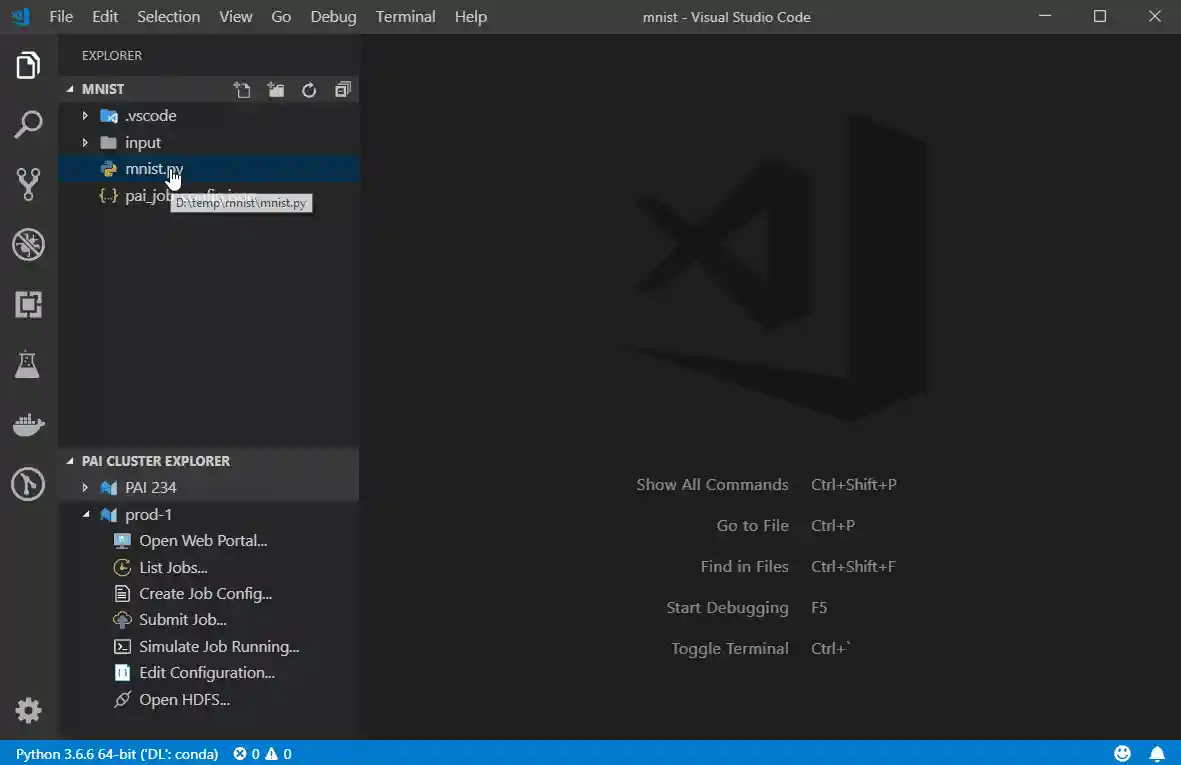Minimize the Visual Studio Code window
This screenshot has width=1181, height=765.
(1045, 17)
